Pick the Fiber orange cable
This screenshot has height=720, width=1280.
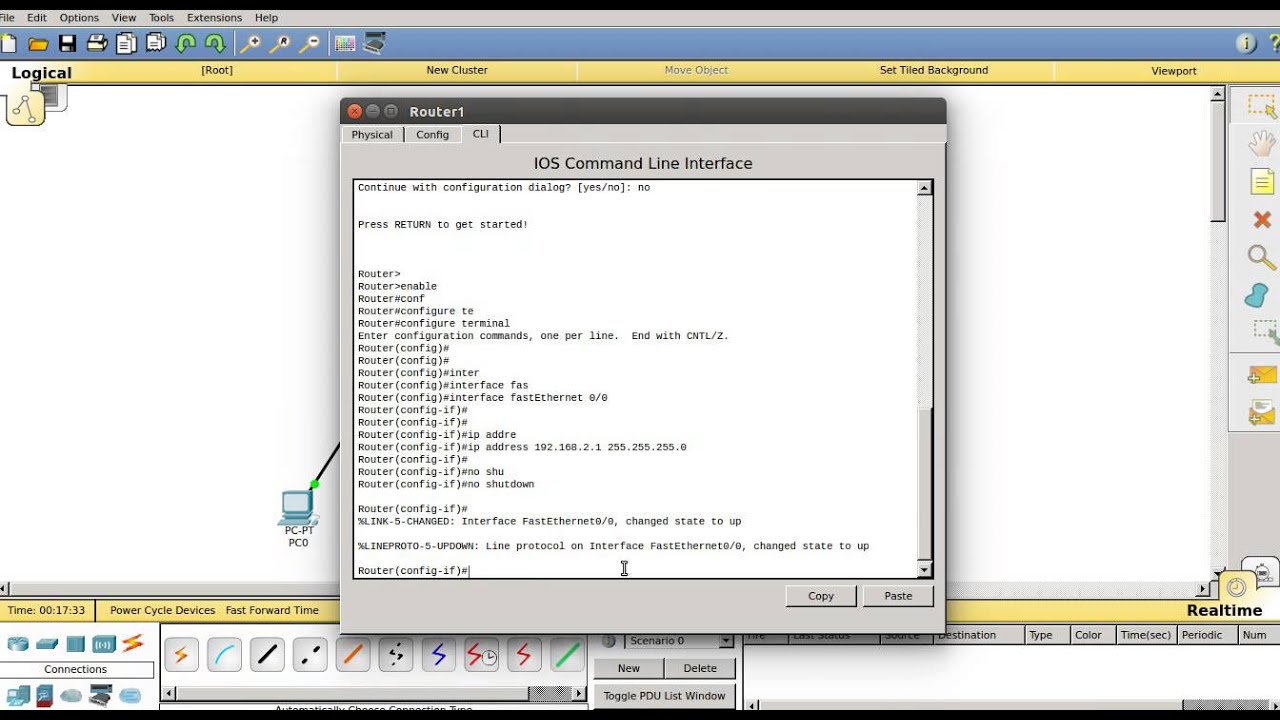coord(353,655)
